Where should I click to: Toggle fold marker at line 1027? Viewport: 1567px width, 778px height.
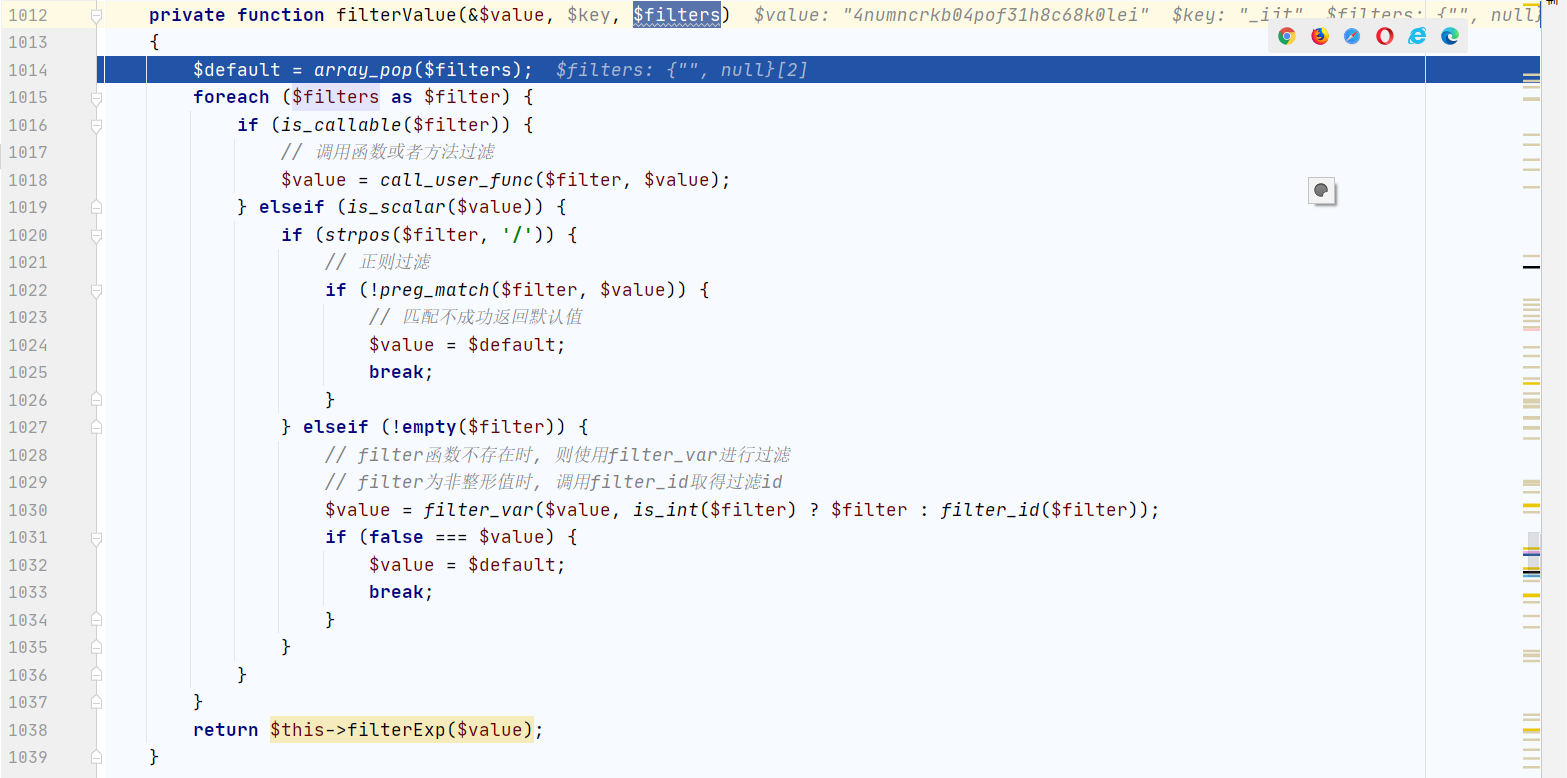(97, 427)
